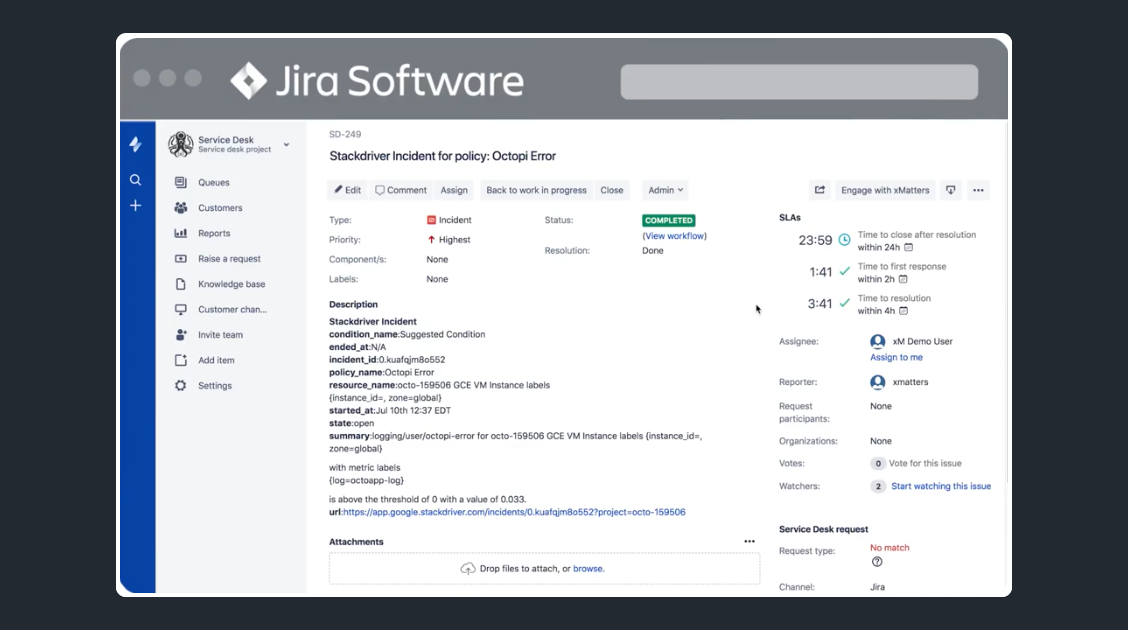Go to Knowledge base in sidebar
The height and width of the screenshot is (630, 1128).
coord(231,284)
